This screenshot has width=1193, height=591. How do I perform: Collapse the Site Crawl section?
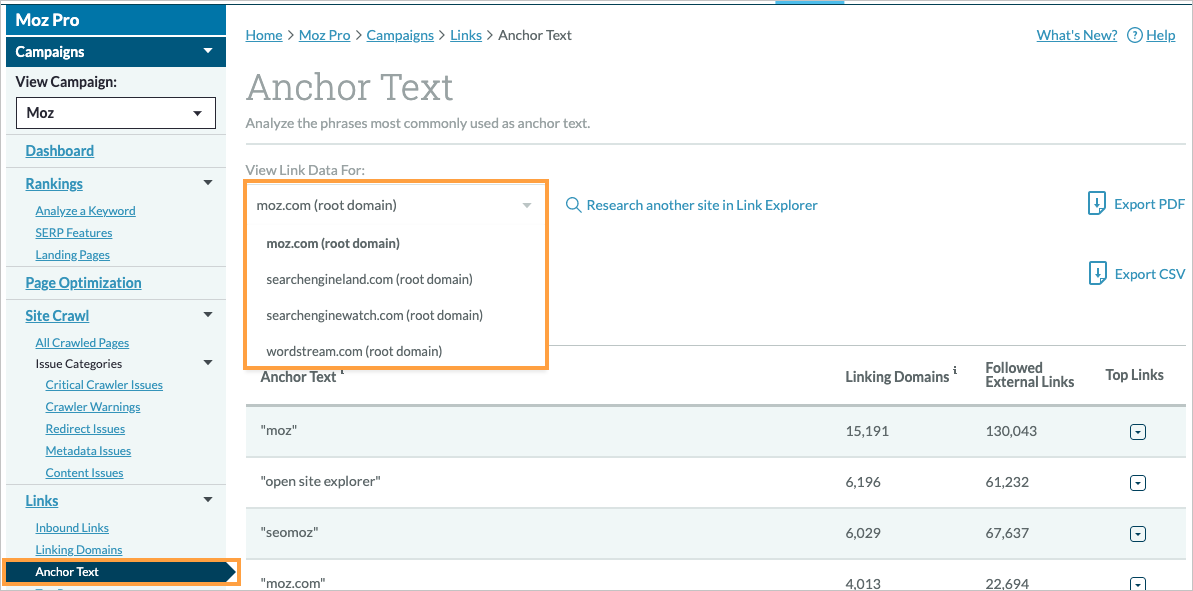209,314
